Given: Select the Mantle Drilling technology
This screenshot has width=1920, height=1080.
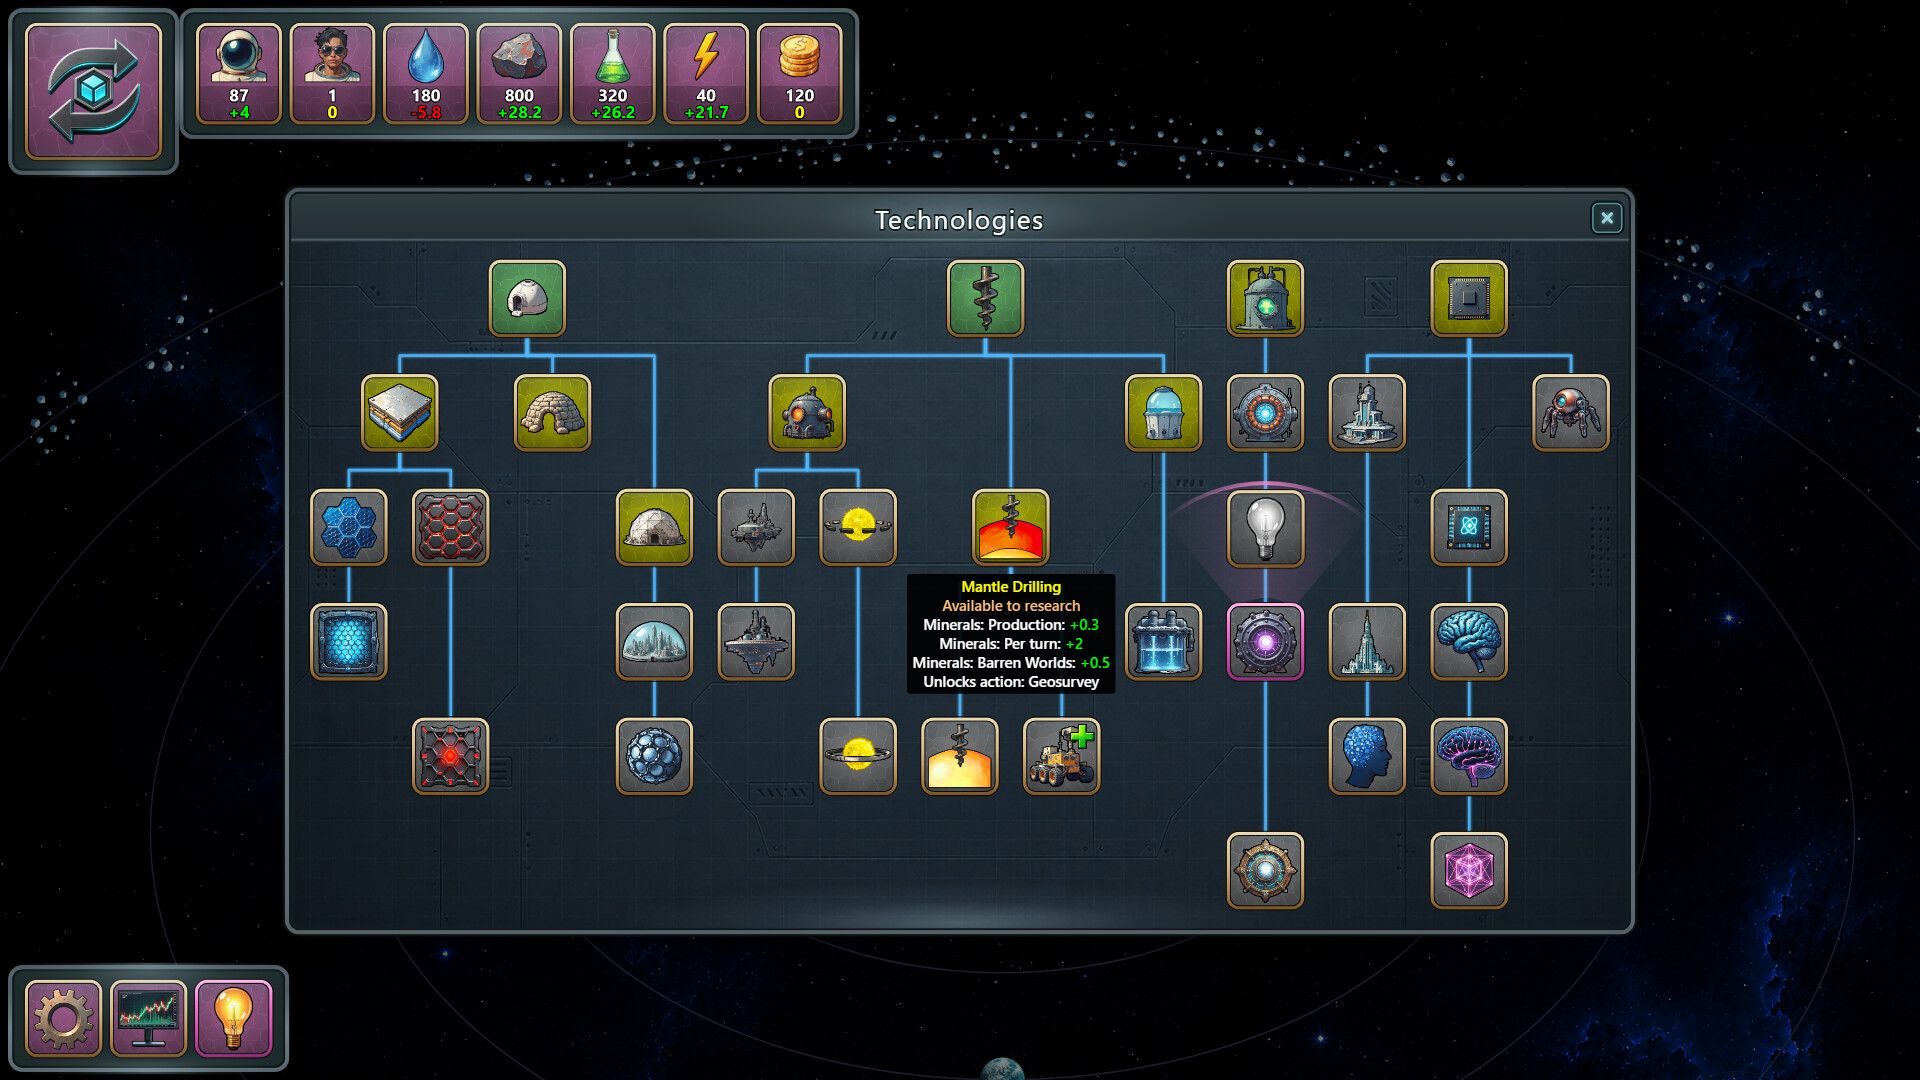Looking at the screenshot, I should [x=1011, y=527].
